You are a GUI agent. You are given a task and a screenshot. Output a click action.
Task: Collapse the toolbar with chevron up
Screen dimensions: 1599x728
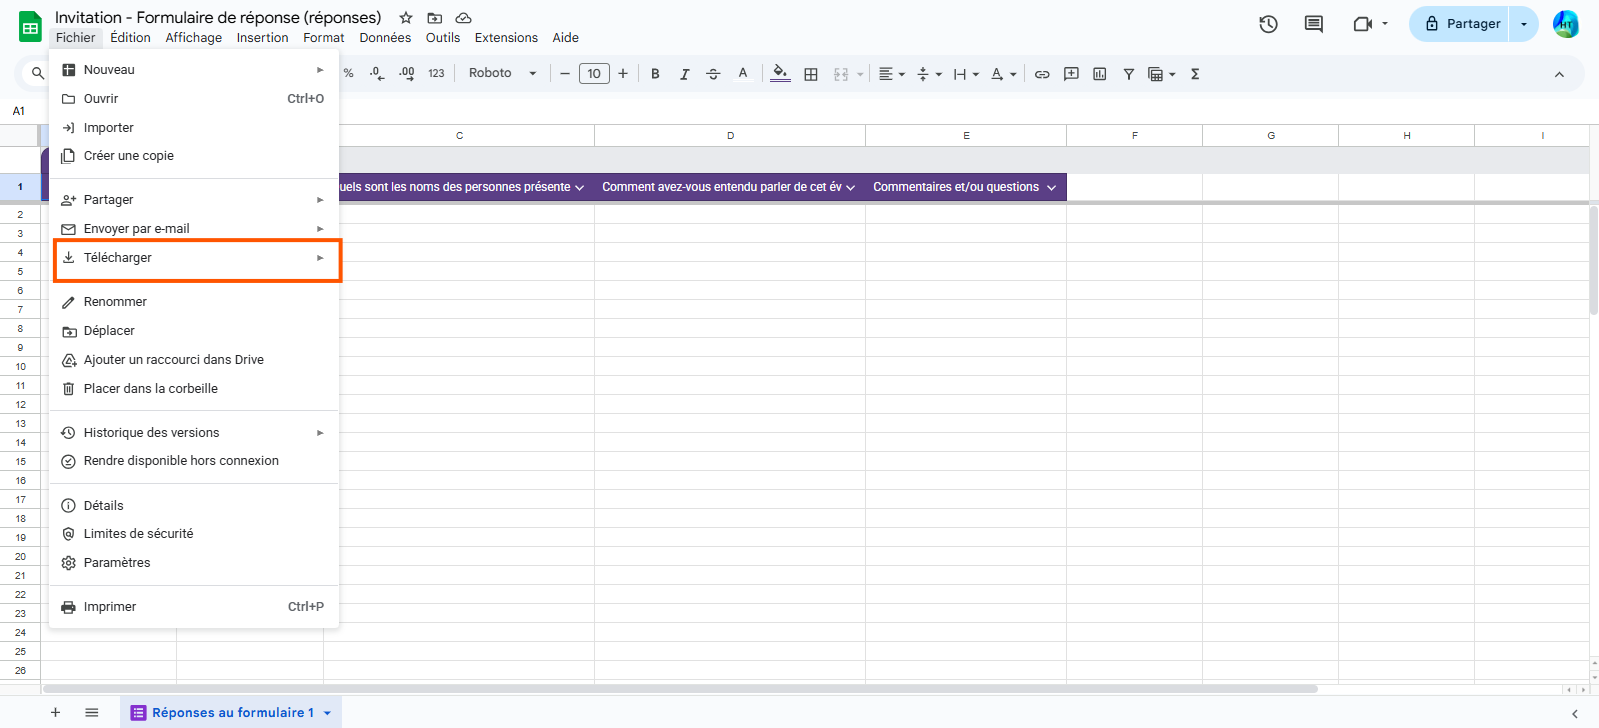tap(1559, 74)
